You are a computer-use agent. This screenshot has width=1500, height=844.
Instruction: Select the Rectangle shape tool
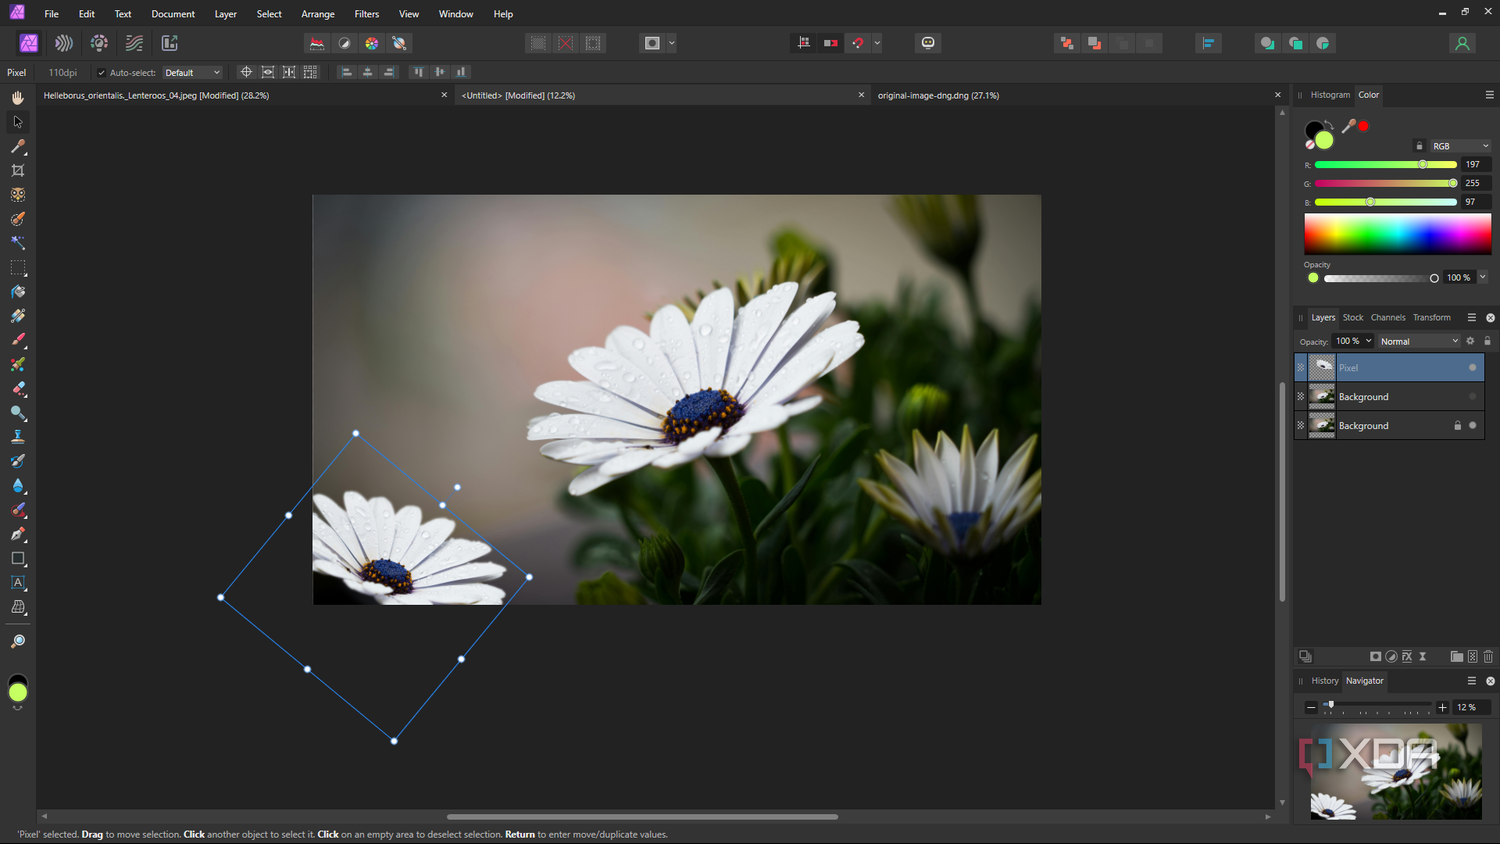[x=18, y=558]
